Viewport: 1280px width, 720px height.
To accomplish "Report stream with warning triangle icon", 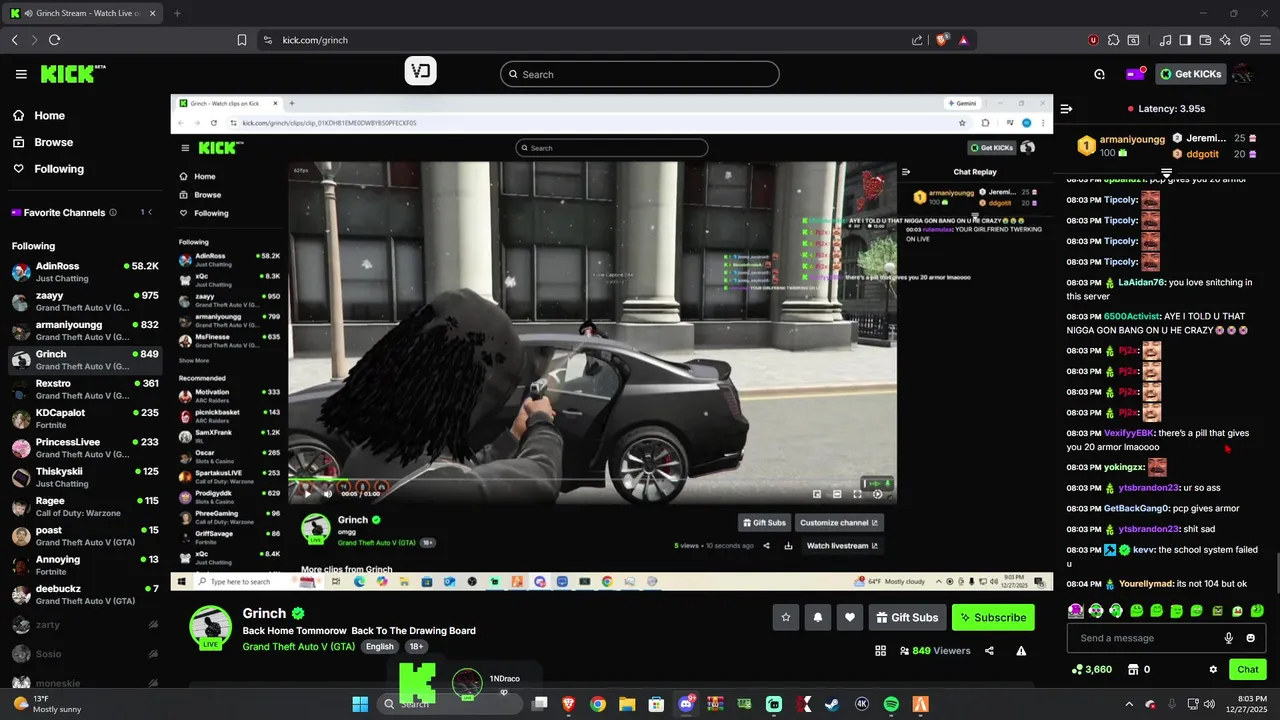I will point(1021,651).
